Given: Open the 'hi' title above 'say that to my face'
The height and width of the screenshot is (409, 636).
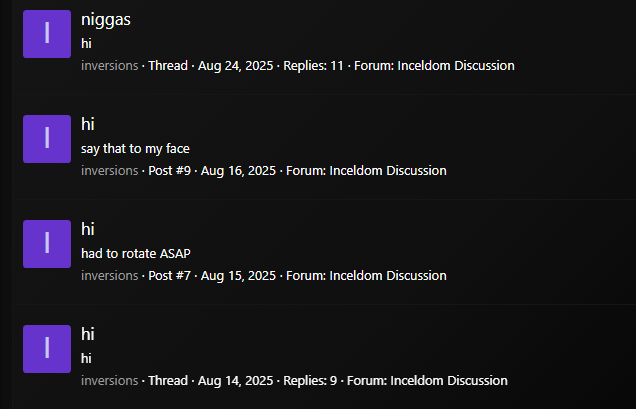Looking at the screenshot, I should [x=88, y=124].
